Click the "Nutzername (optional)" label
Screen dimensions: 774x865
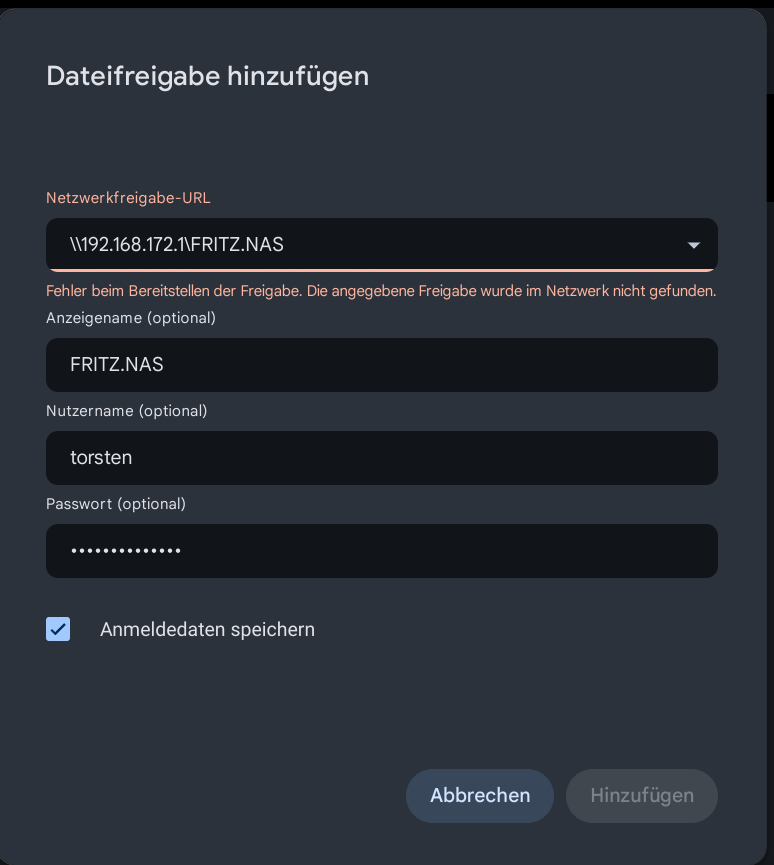pos(127,411)
